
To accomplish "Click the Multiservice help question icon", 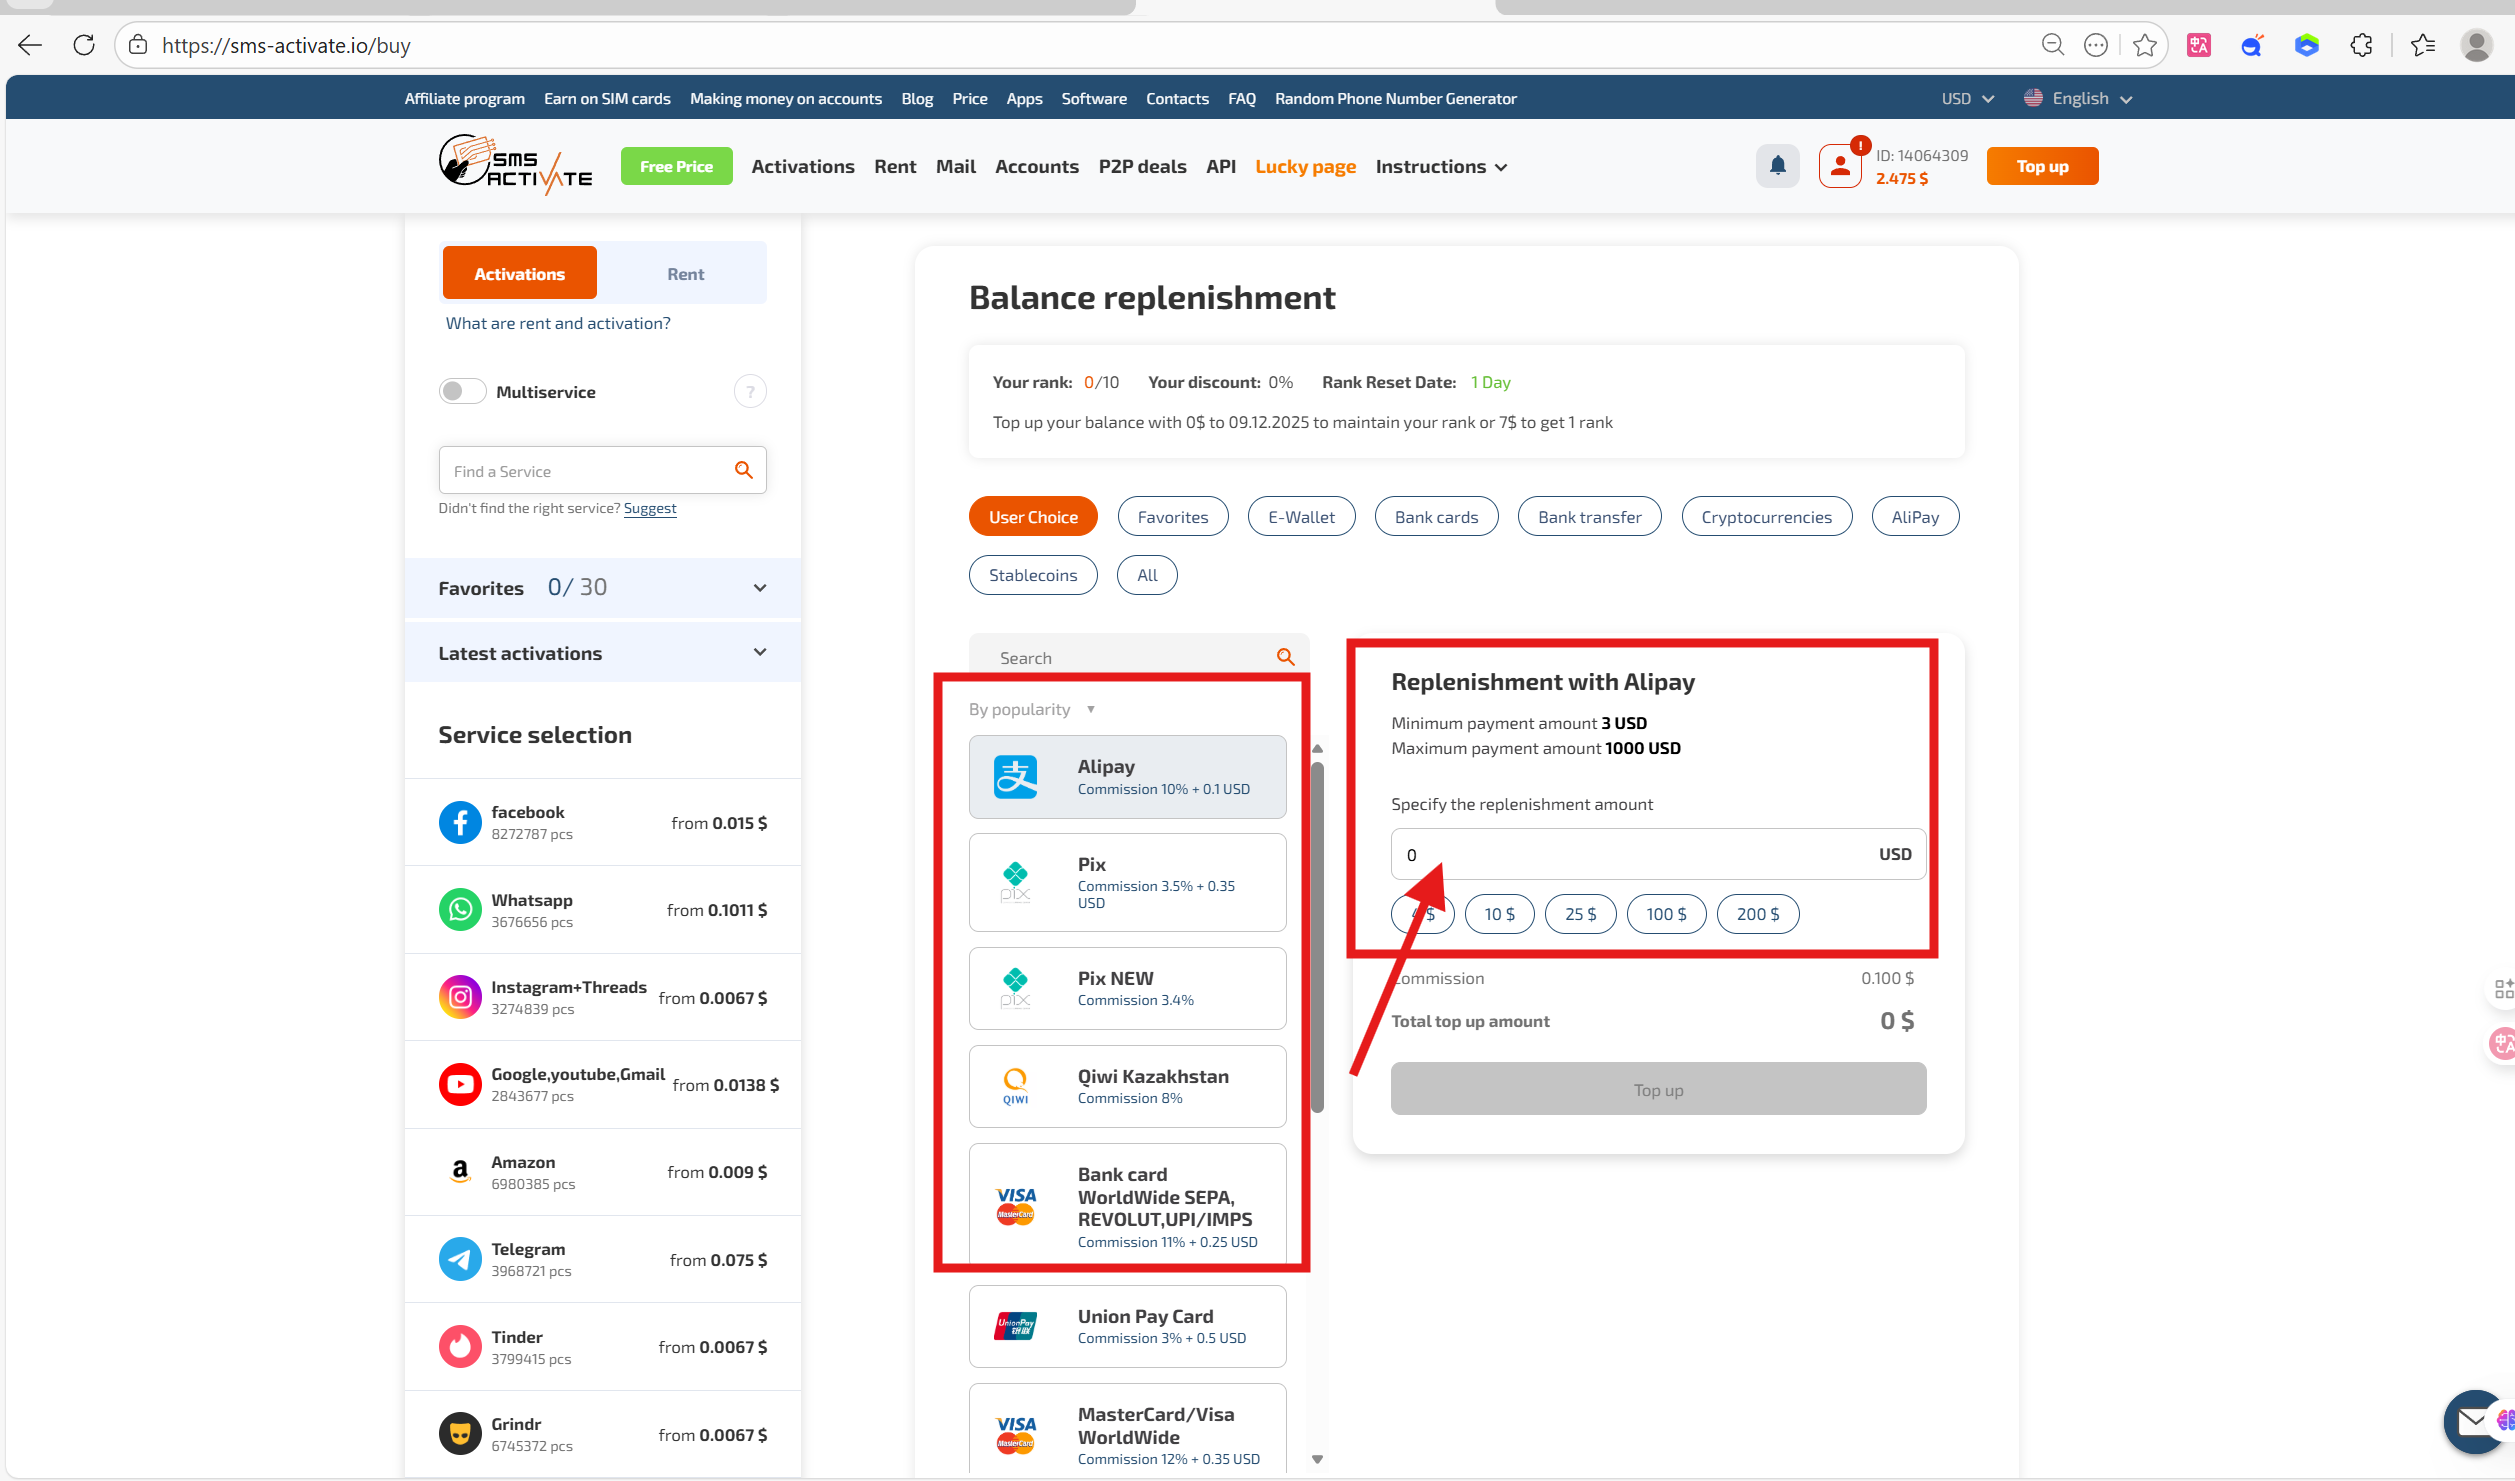I will pos(750,392).
